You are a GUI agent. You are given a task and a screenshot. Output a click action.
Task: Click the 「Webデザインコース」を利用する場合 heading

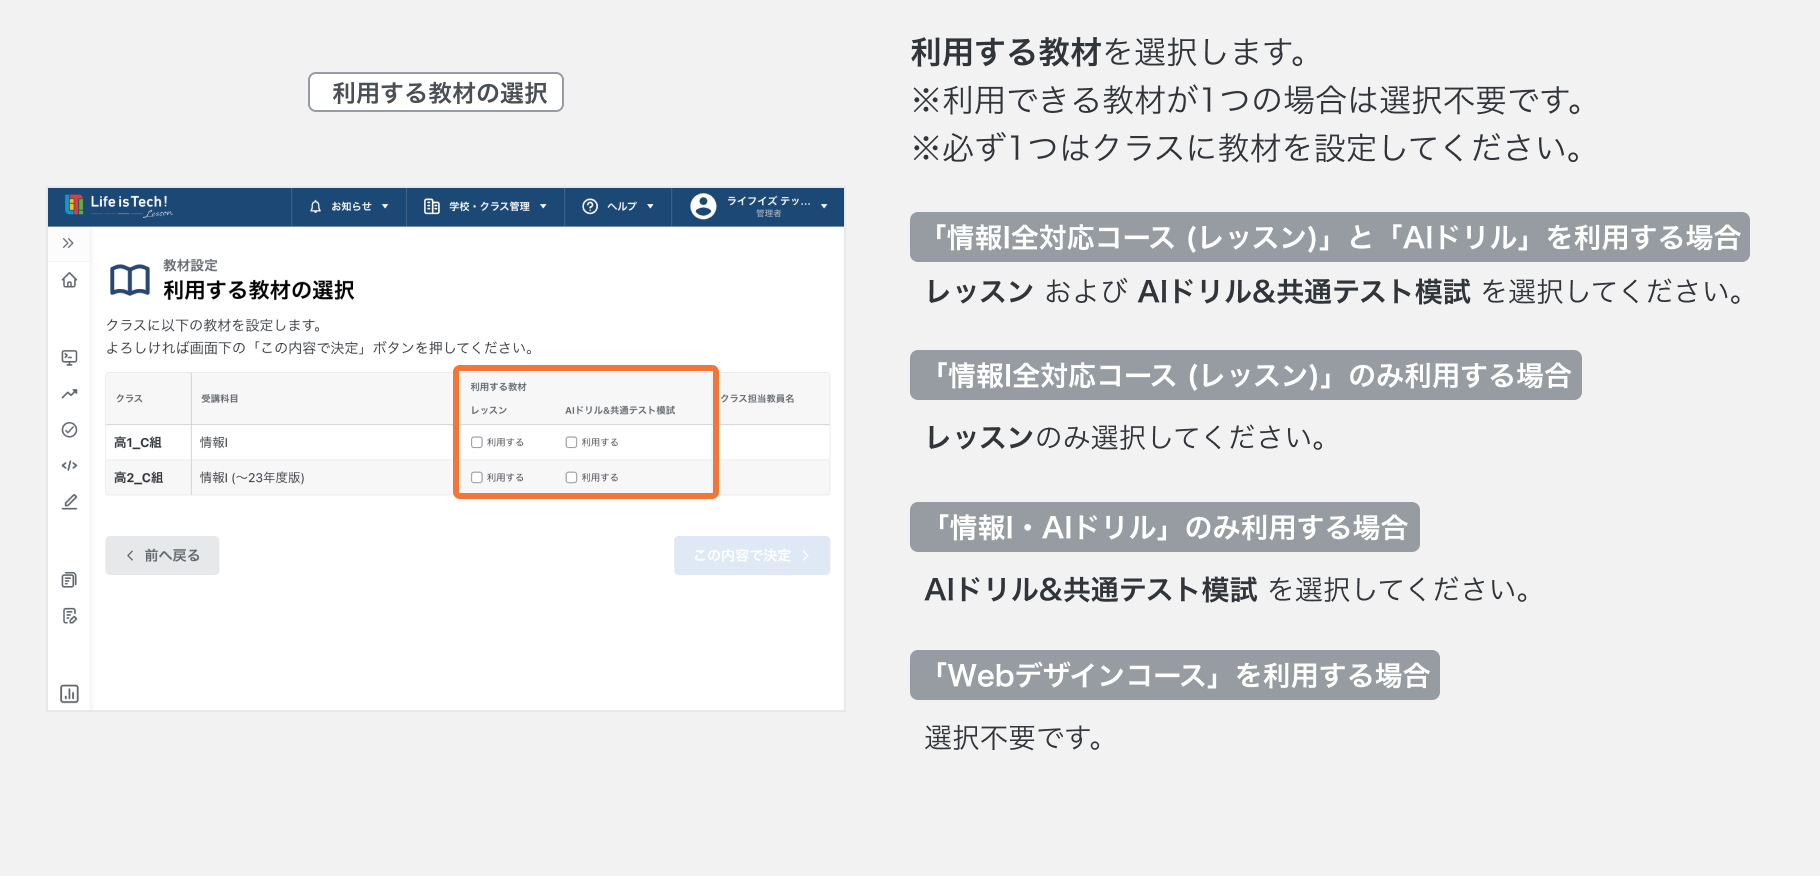click(x=1175, y=675)
